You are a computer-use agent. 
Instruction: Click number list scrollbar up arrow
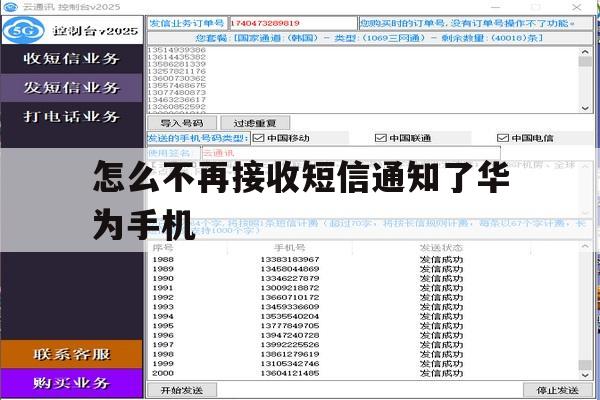[x=585, y=52]
